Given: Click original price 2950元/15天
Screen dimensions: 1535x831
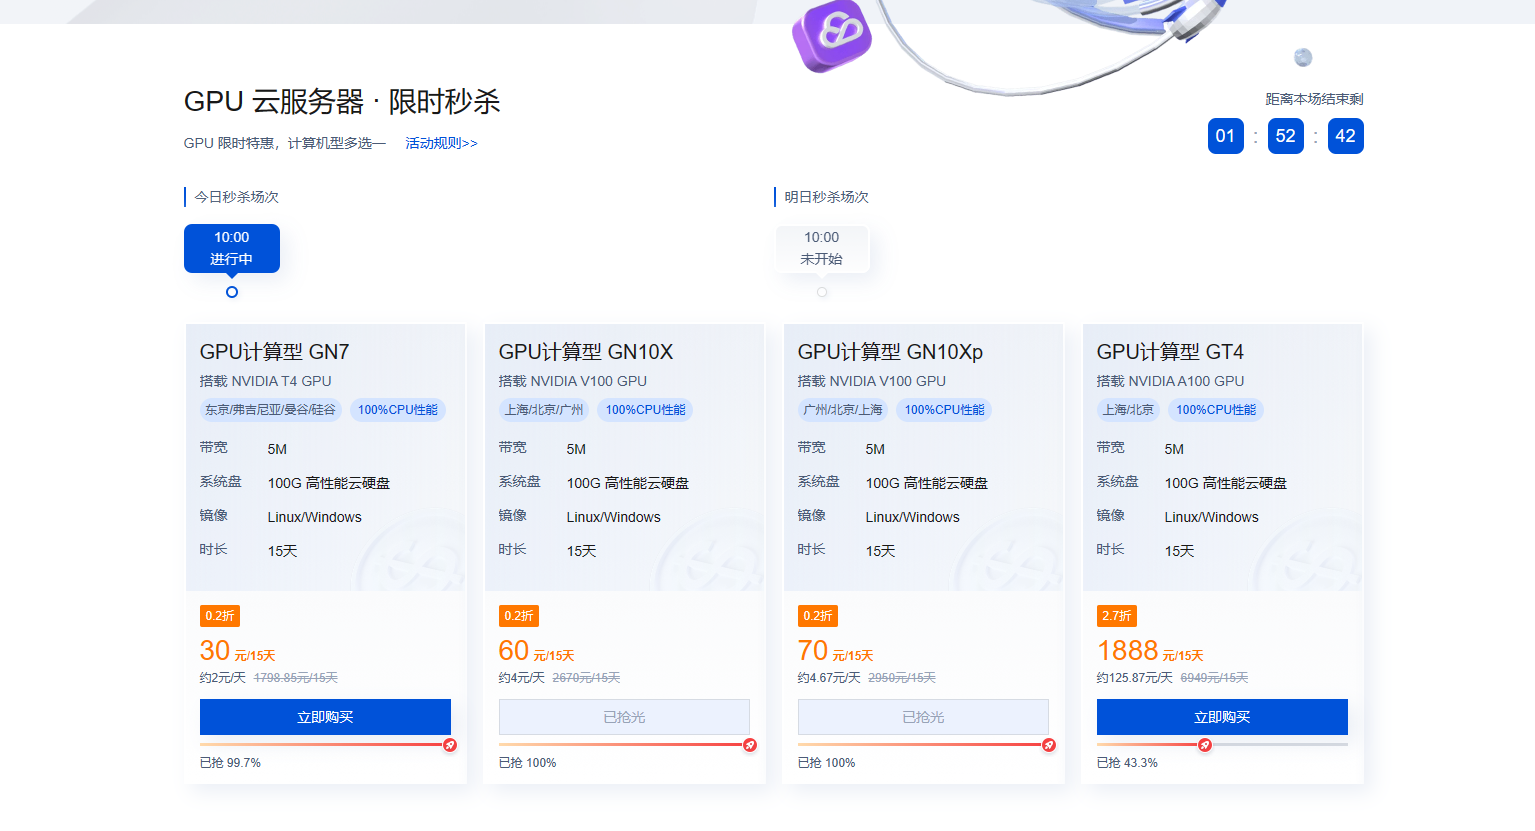Looking at the screenshot, I should (902, 678).
